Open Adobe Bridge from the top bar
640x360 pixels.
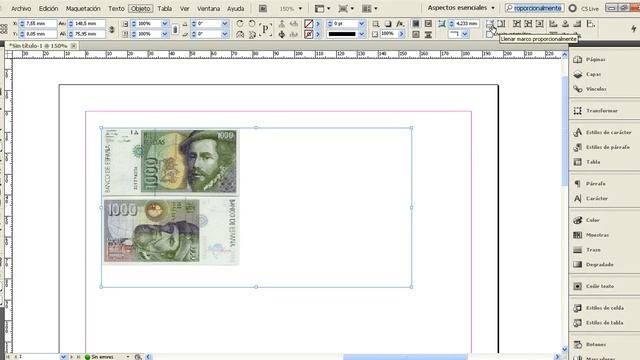(263, 8)
